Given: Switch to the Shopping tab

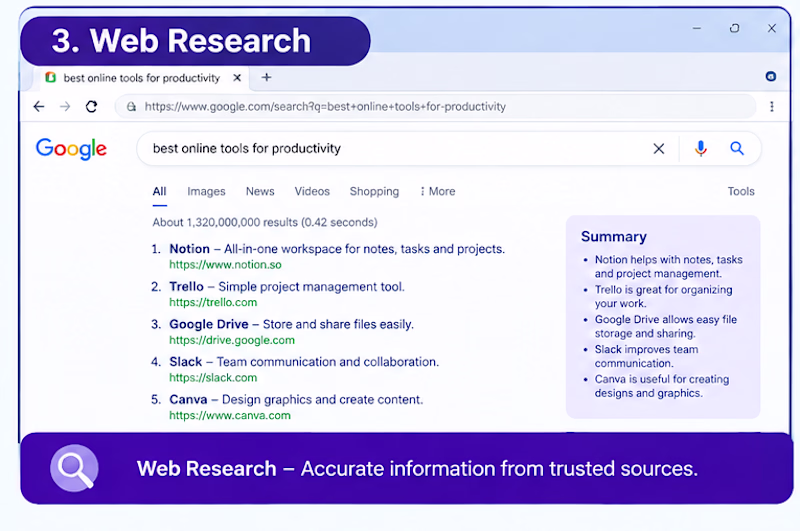Looking at the screenshot, I should tap(374, 191).
